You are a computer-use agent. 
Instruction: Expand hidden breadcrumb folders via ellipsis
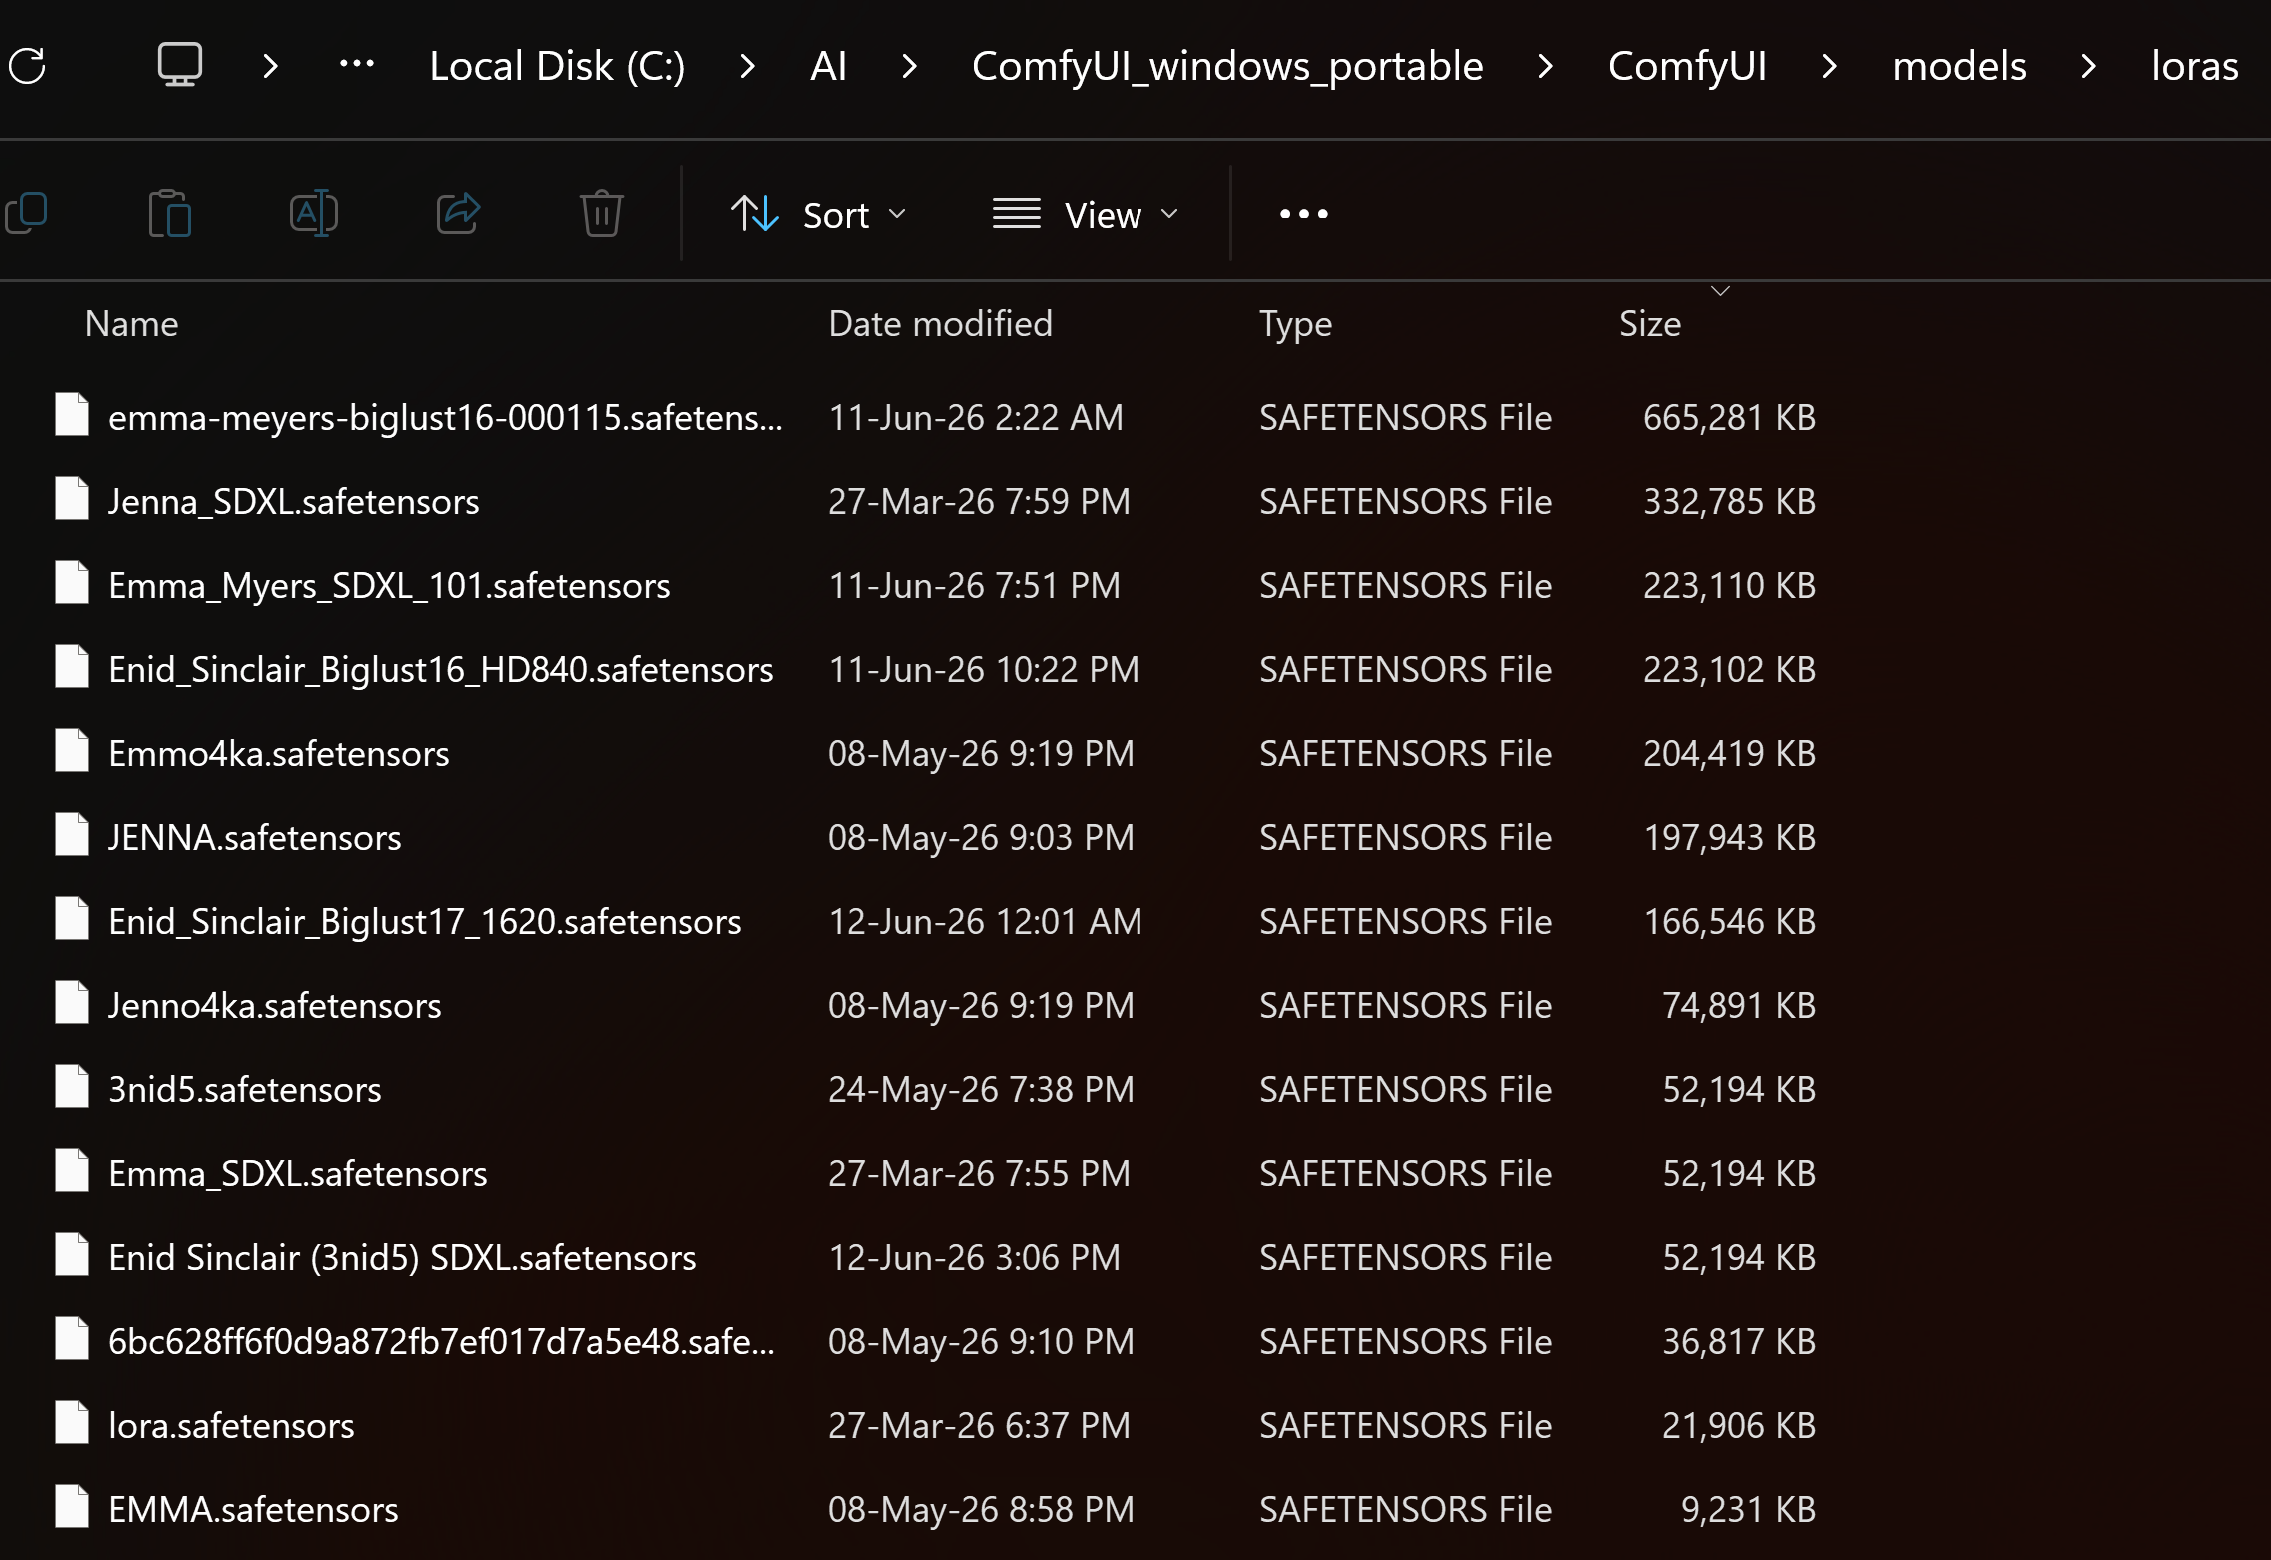(x=356, y=65)
